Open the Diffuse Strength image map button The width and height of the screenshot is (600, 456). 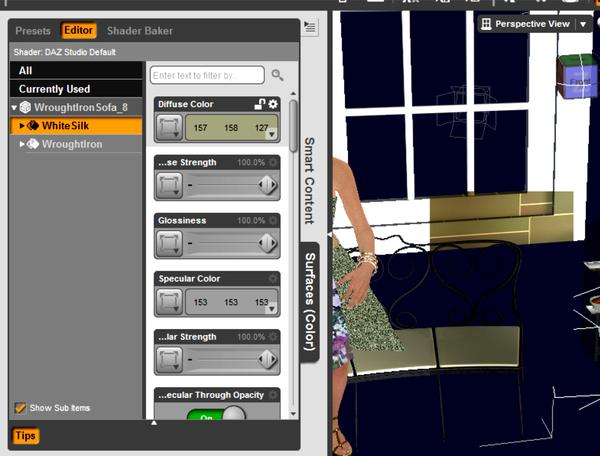169,186
